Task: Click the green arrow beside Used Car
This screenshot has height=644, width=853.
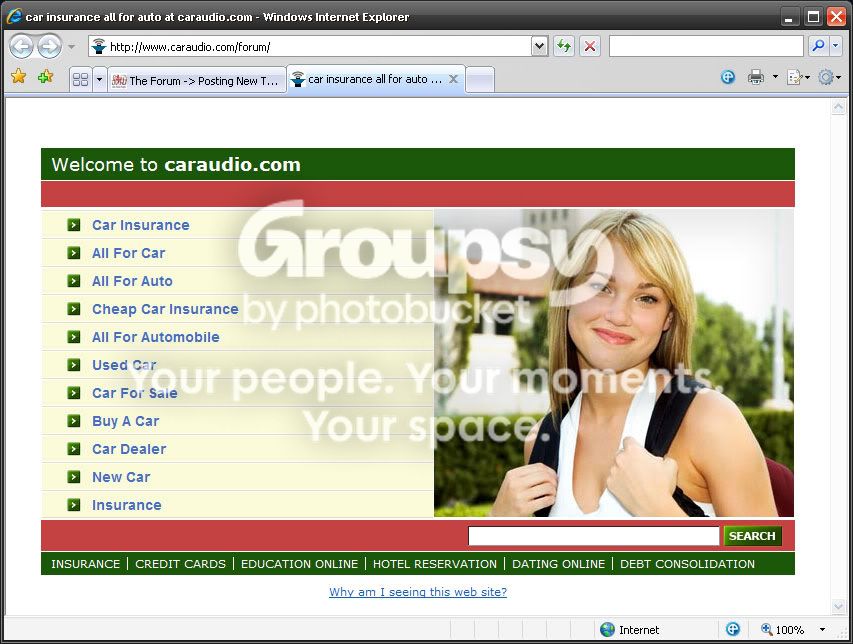Action: point(73,365)
